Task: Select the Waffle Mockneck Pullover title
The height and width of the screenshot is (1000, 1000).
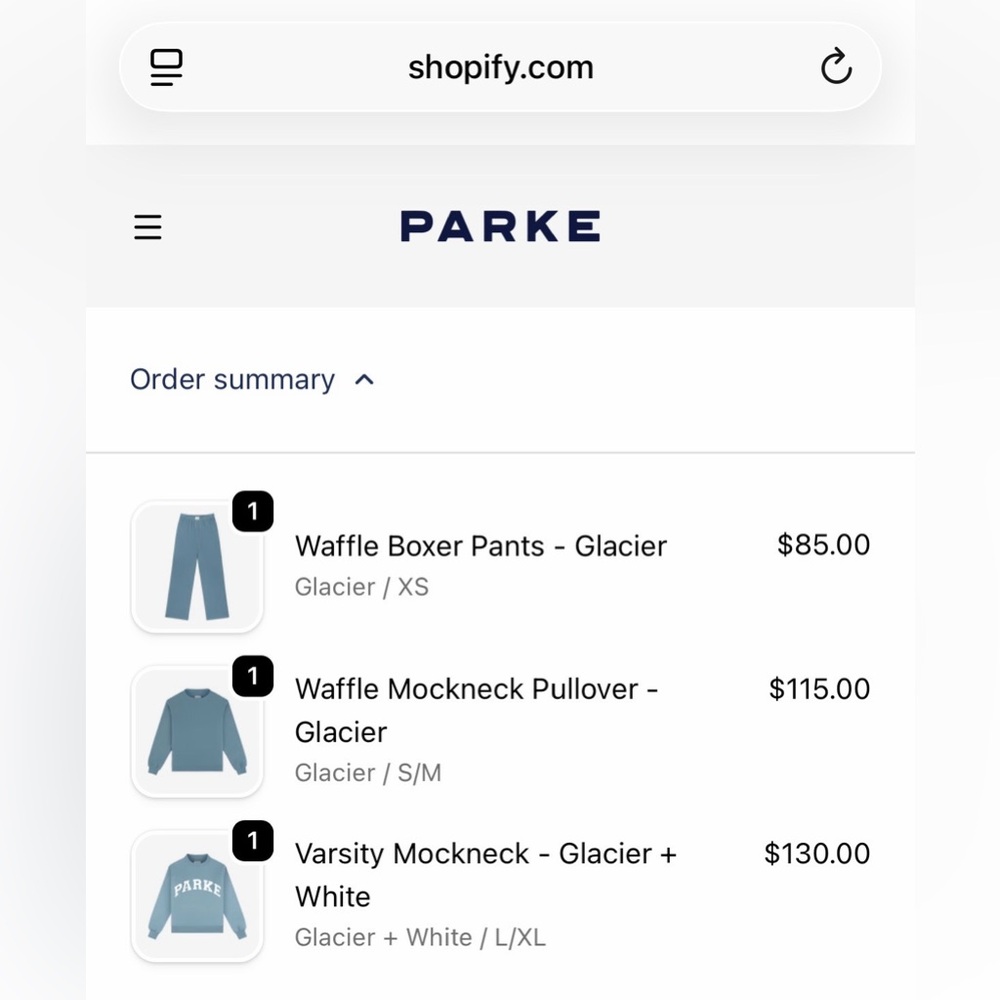Action: (x=476, y=710)
